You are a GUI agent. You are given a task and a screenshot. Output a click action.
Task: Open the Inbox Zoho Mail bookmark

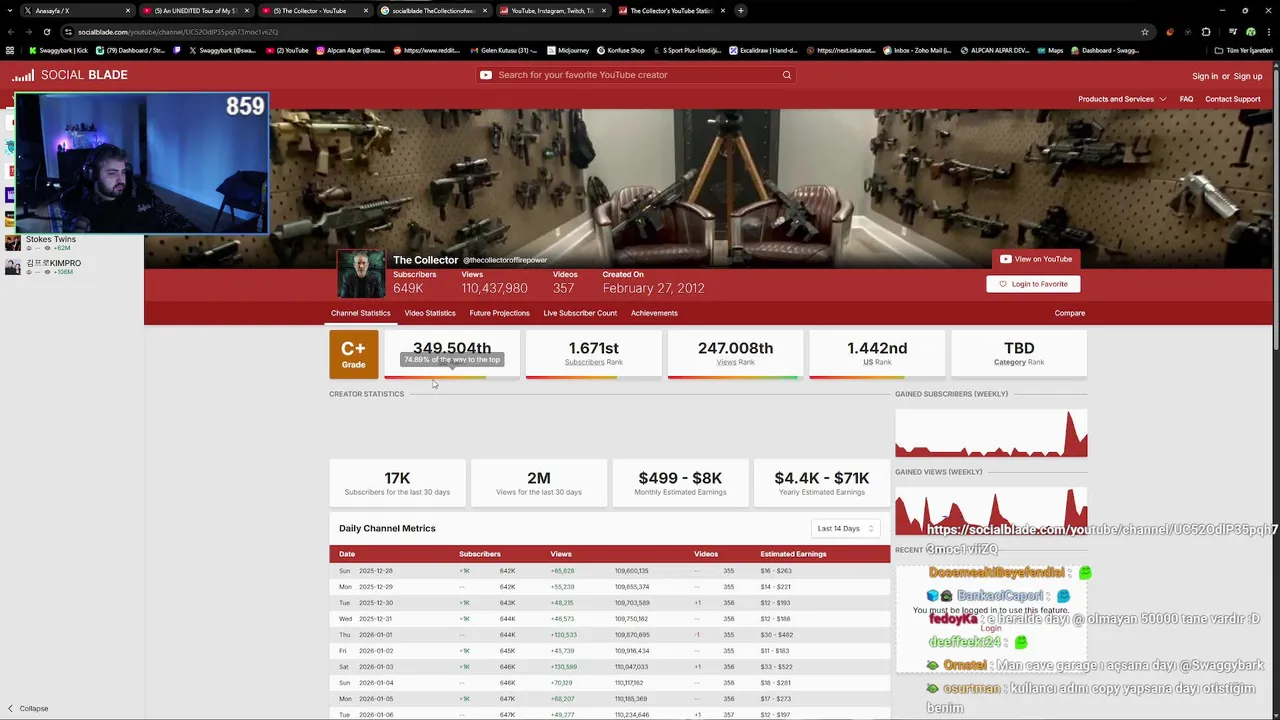[917, 50]
